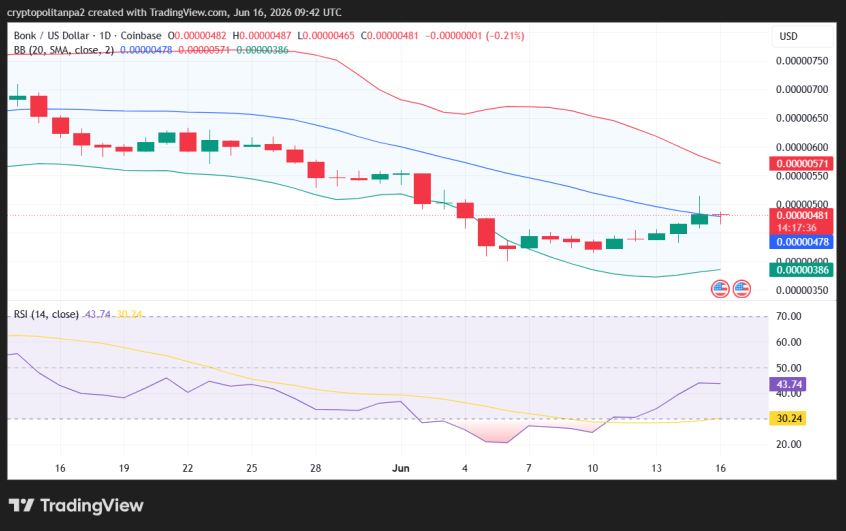The image size is (846, 531).
Task: Click the 0.00000600 price axis label
Action: [x=802, y=147]
